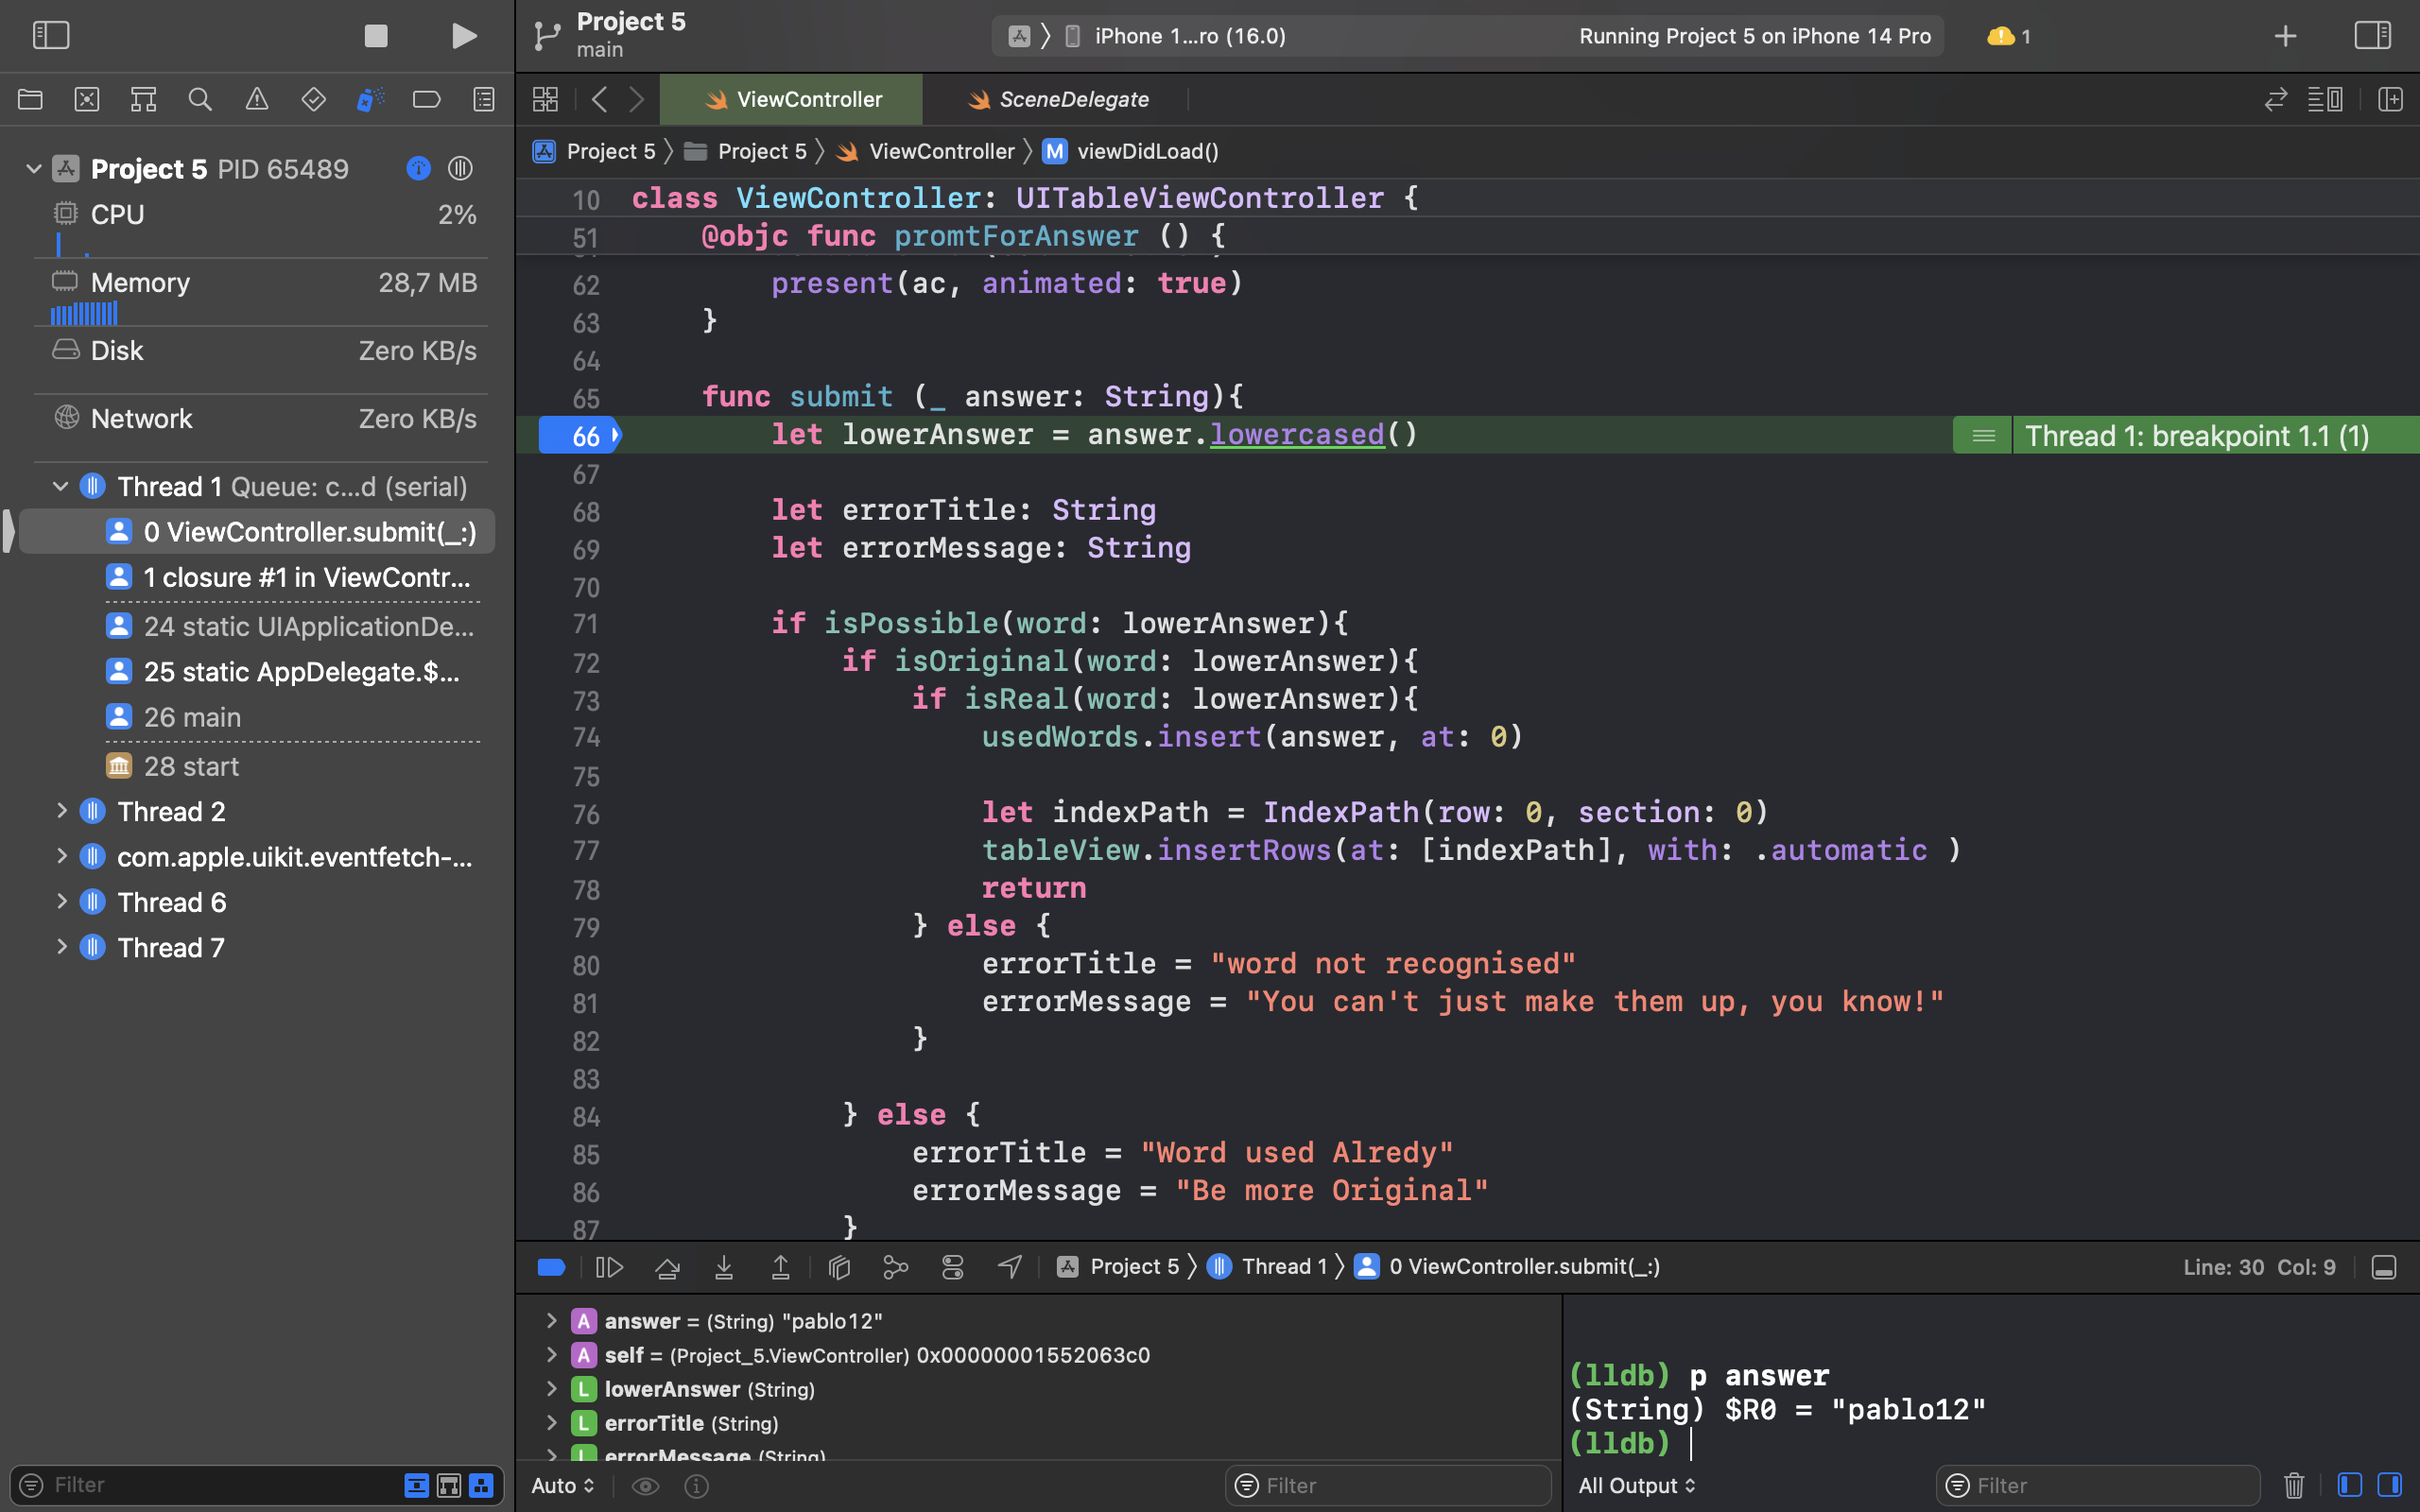Toggle breakpoints activation in debug bar
Viewport: 2420px width, 1512px height.
click(x=551, y=1266)
